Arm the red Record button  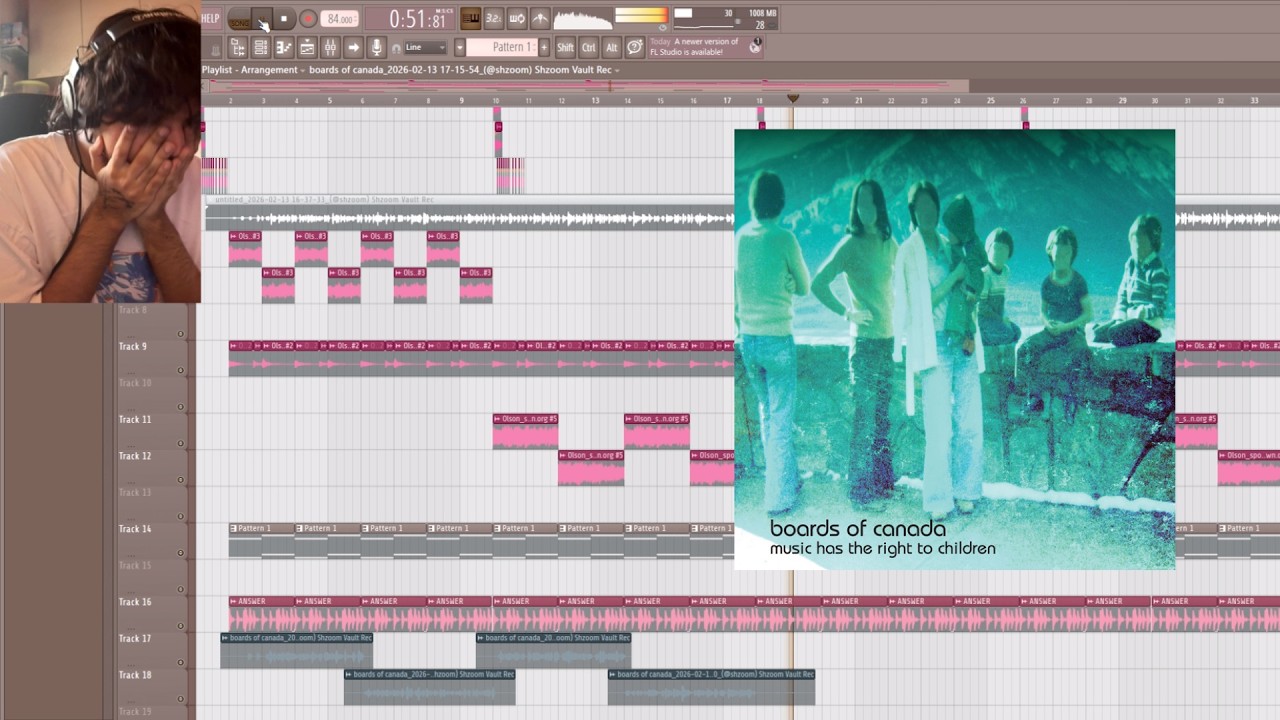308,19
